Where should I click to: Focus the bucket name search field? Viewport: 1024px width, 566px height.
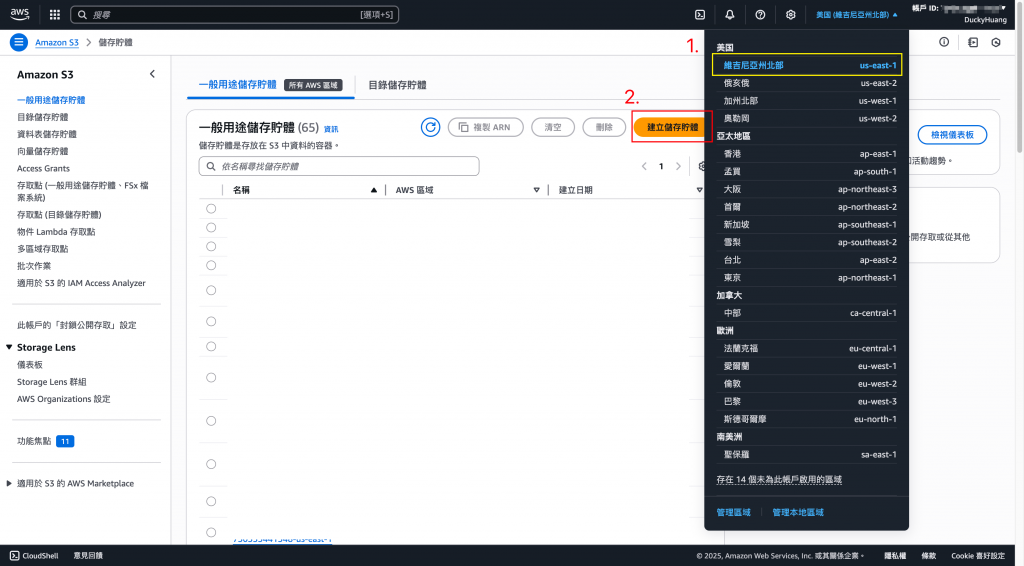point(339,166)
